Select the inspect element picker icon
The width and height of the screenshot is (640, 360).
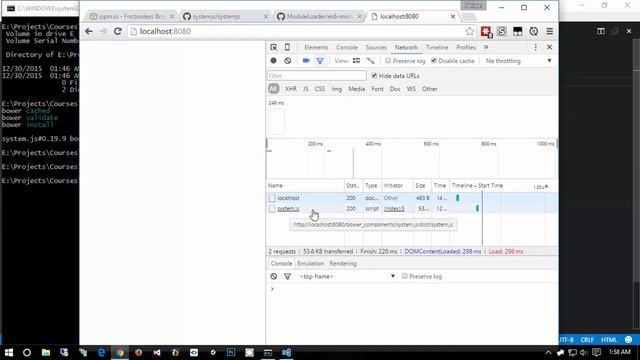(273, 47)
